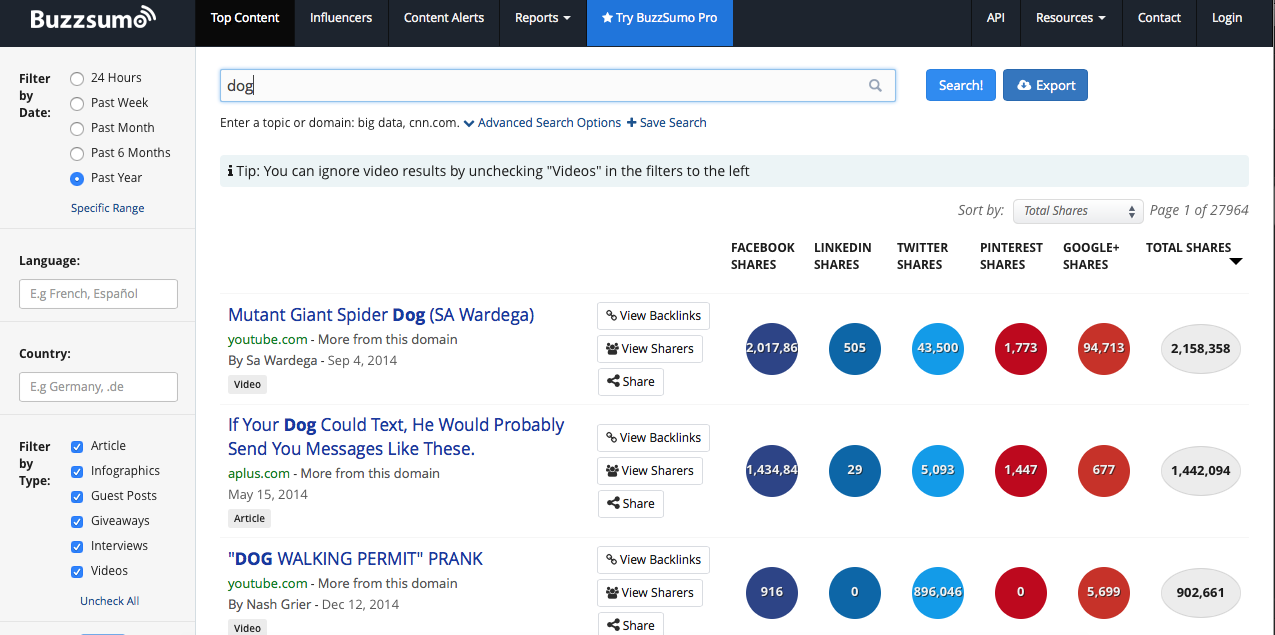Screen dimensions: 1275x635
Task: Click the FACEBOOK SHARES column header
Action: [763, 256]
